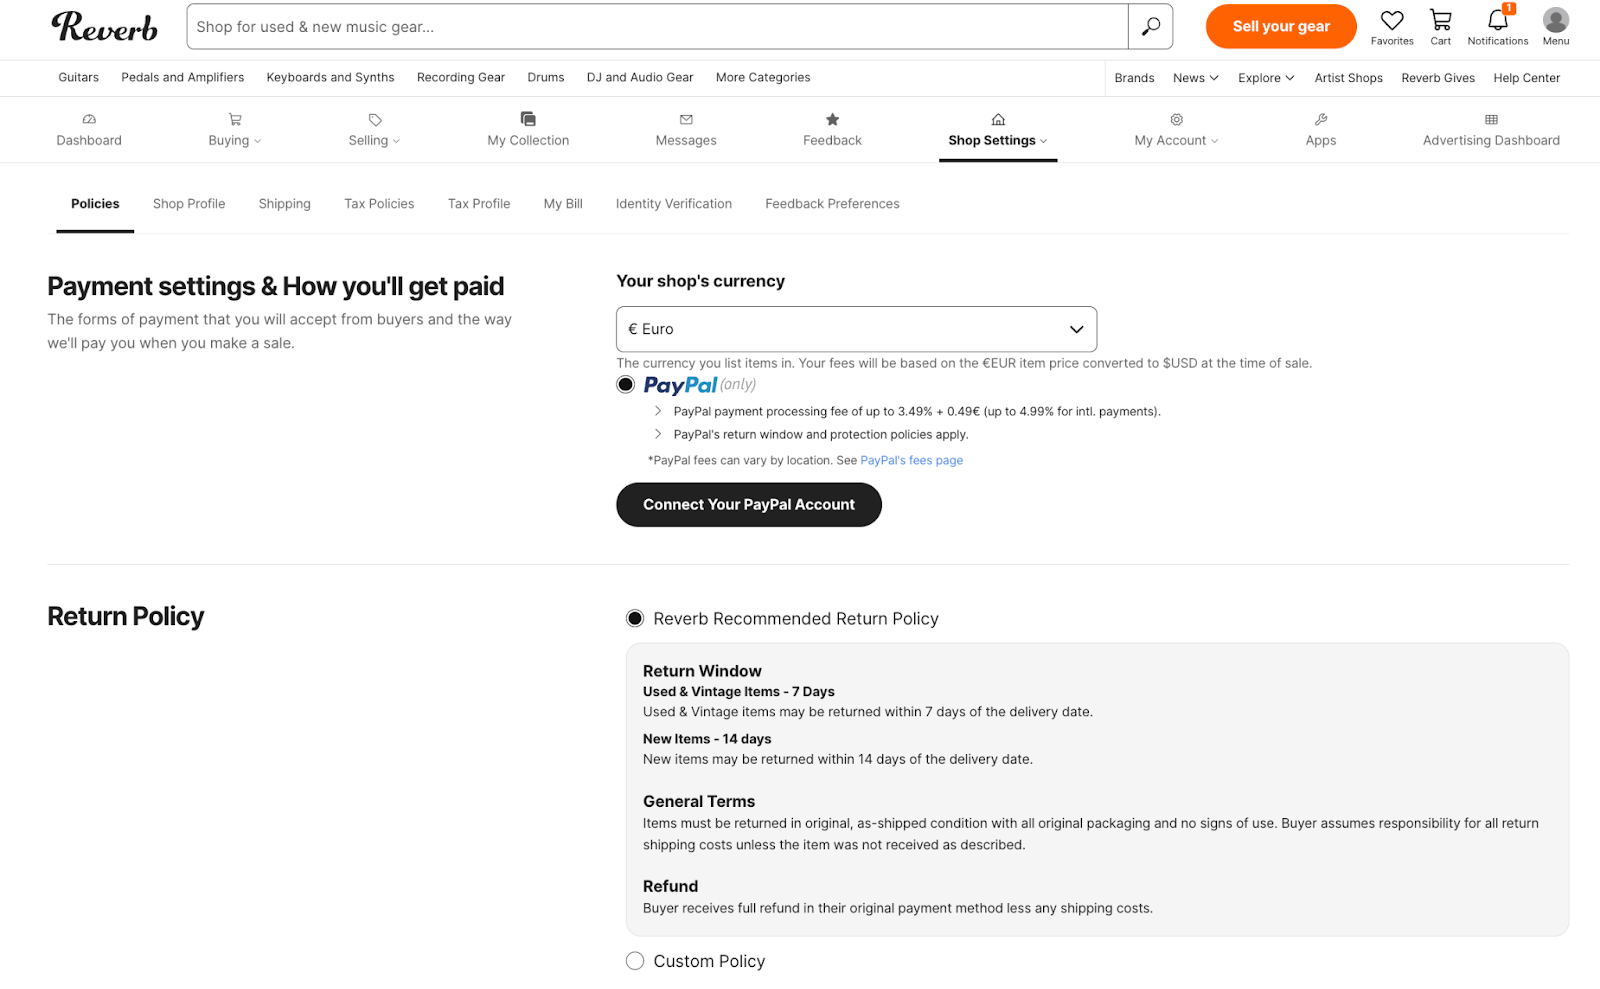Open Messages via the envelope icon
Viewport: 1600px width, 989px height.
coord(685,119)
